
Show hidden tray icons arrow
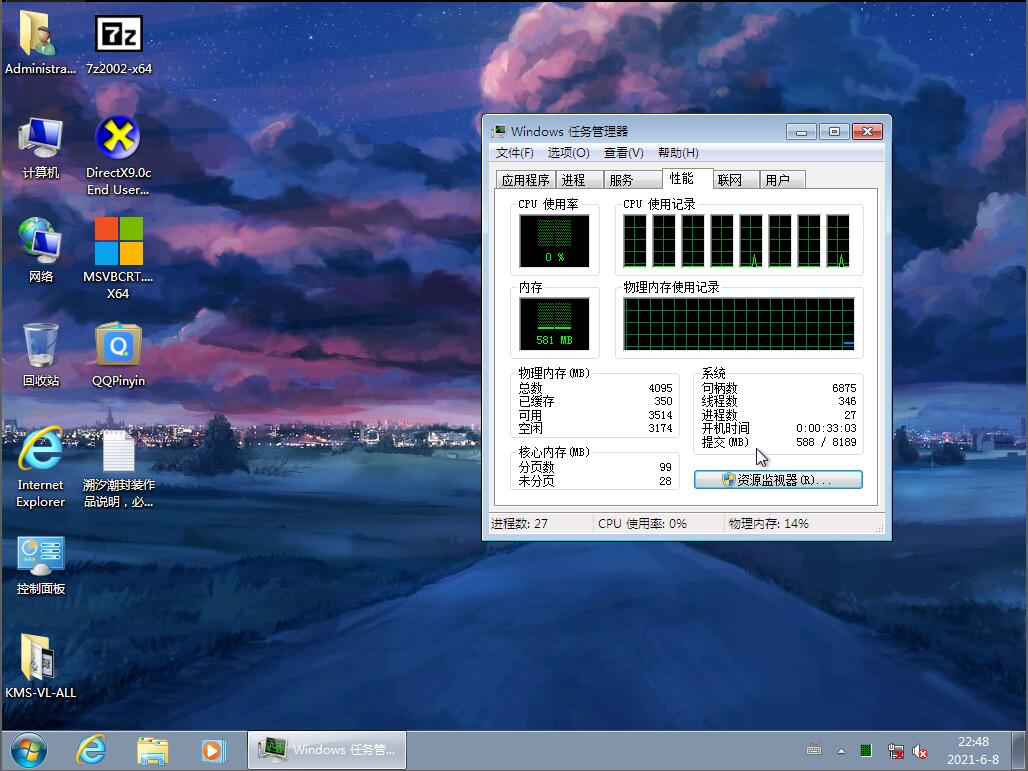[841, 750]
